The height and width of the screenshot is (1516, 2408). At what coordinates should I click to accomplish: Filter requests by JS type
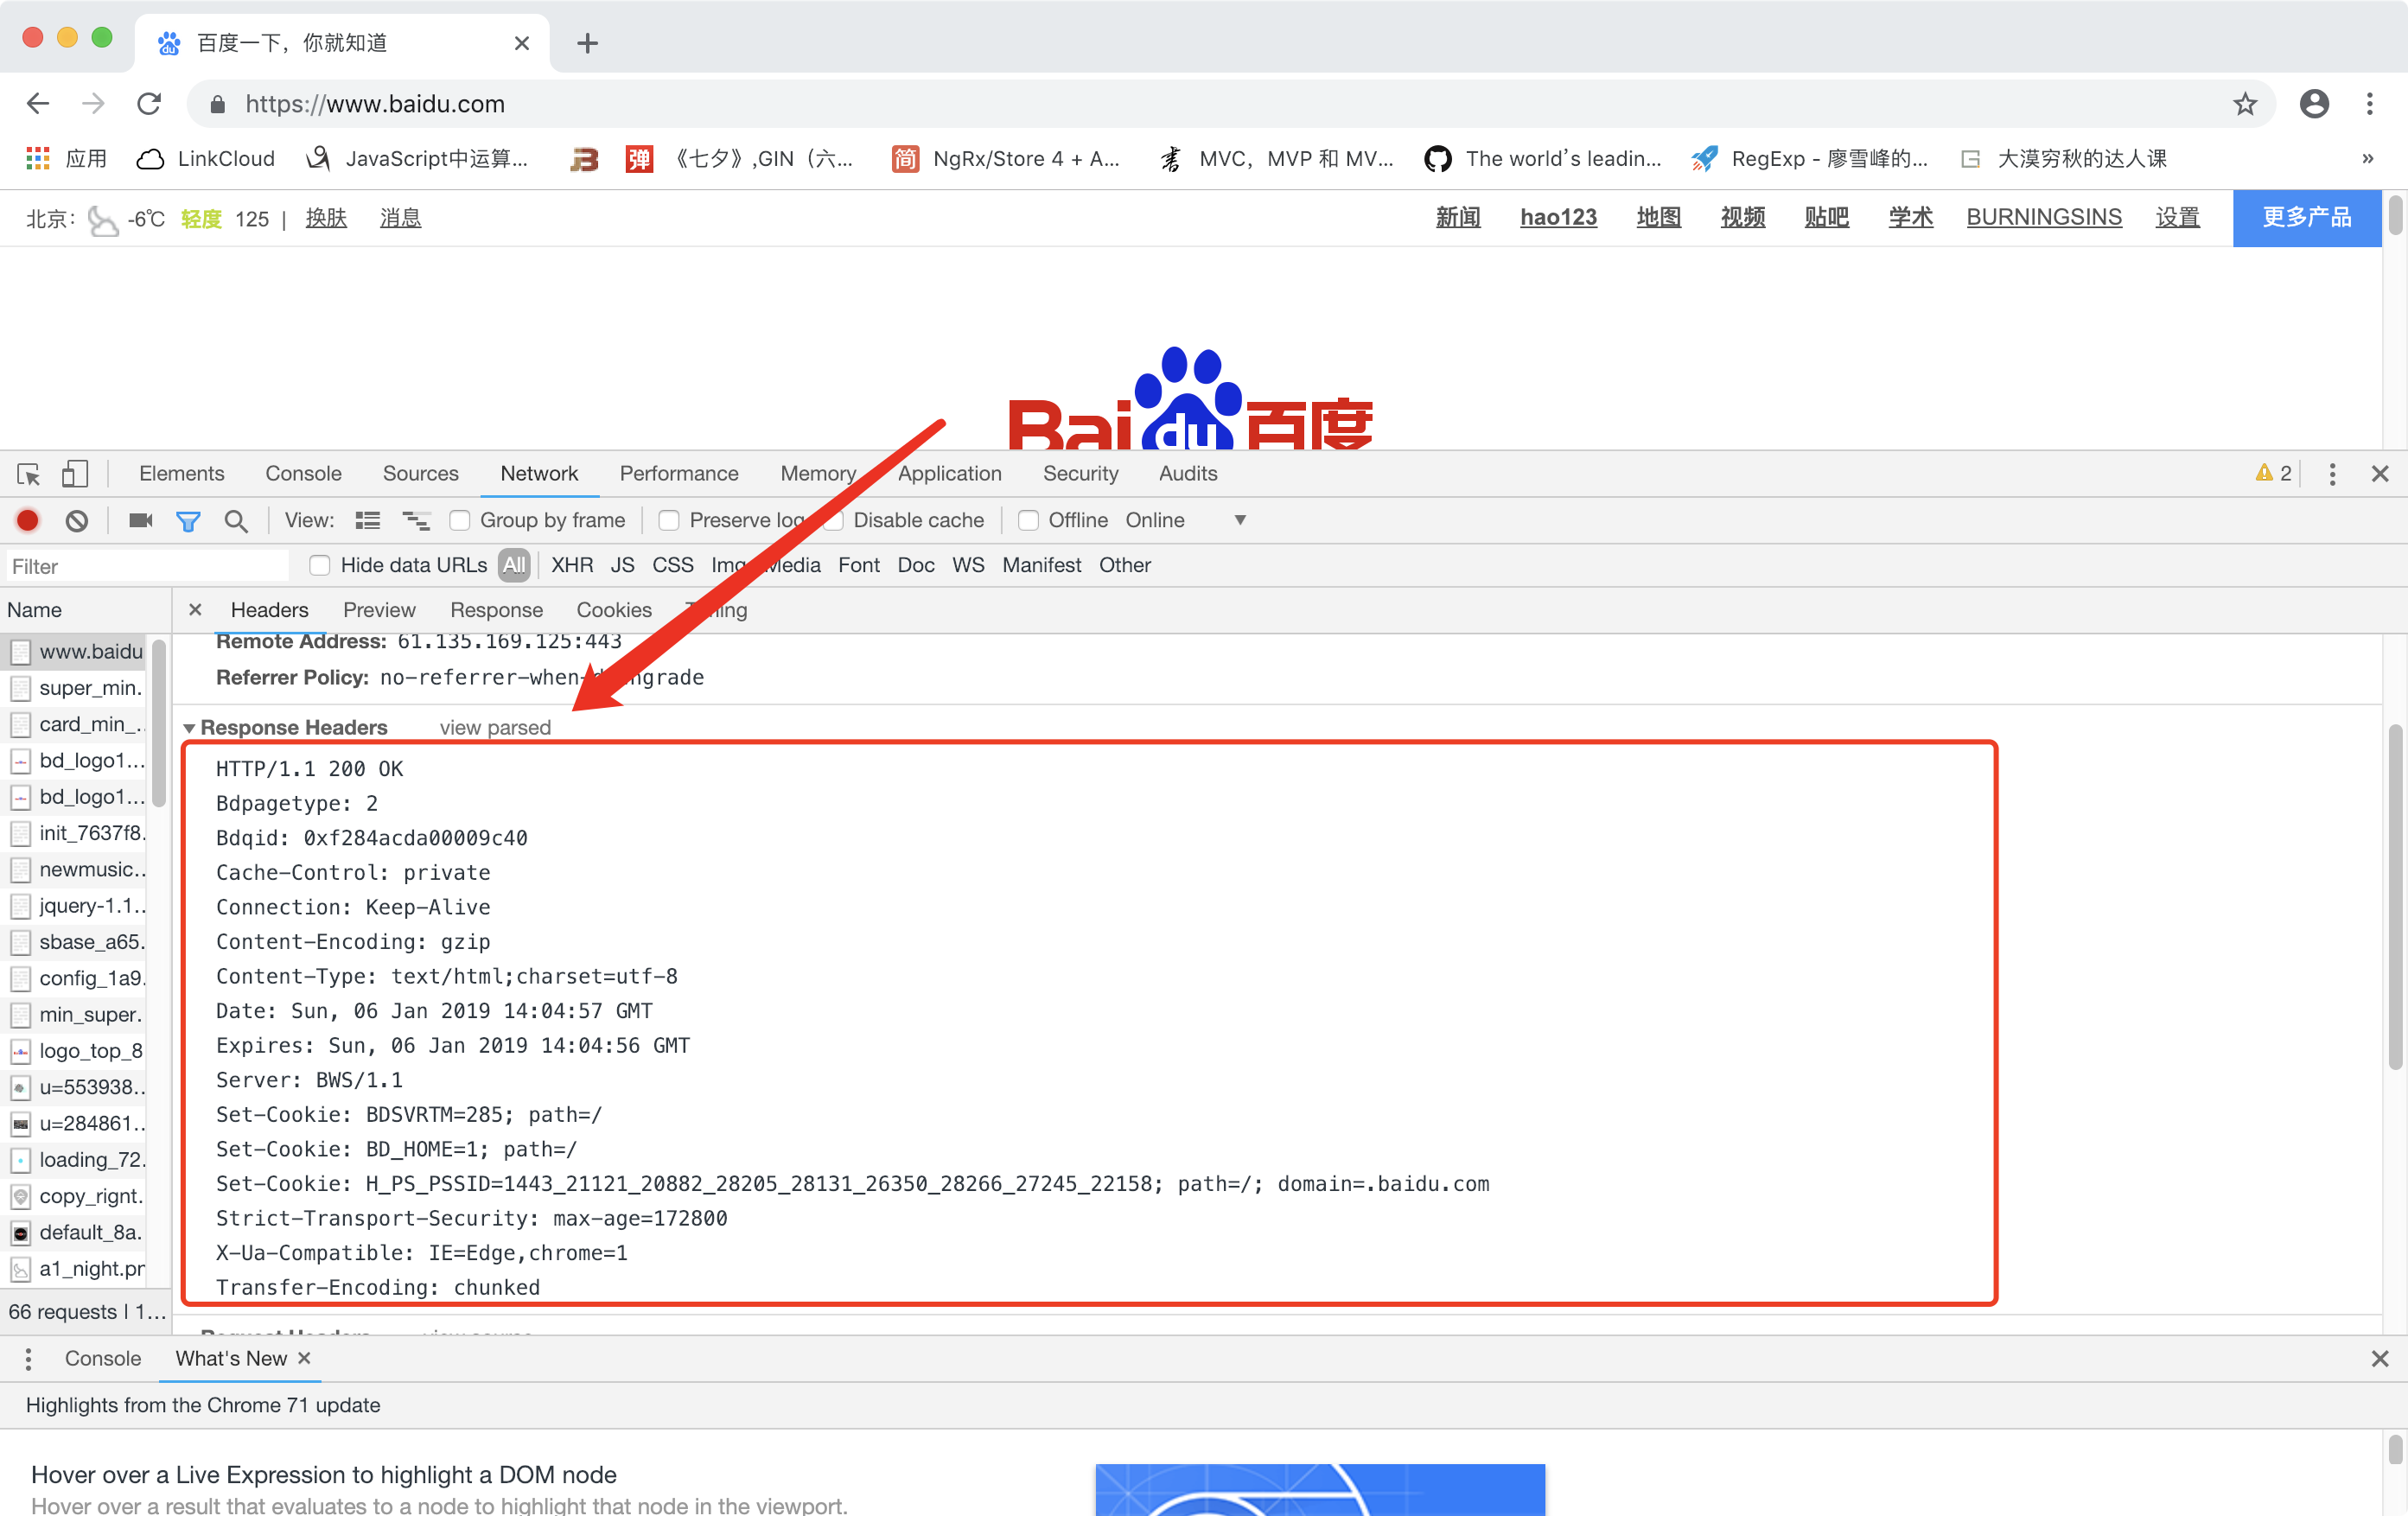point(622,565)
